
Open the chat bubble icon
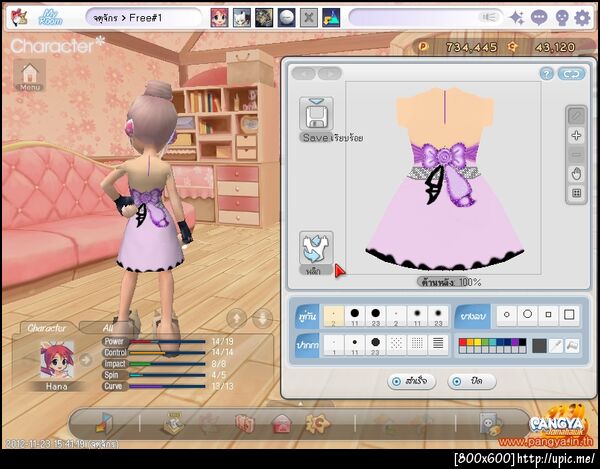[x=539, y=18]
